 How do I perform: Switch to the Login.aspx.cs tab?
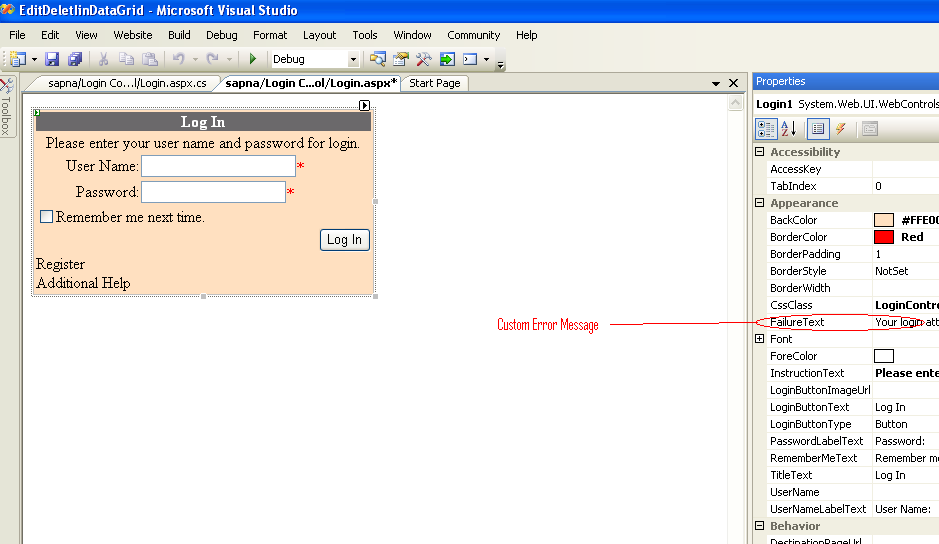coord(127,83)
